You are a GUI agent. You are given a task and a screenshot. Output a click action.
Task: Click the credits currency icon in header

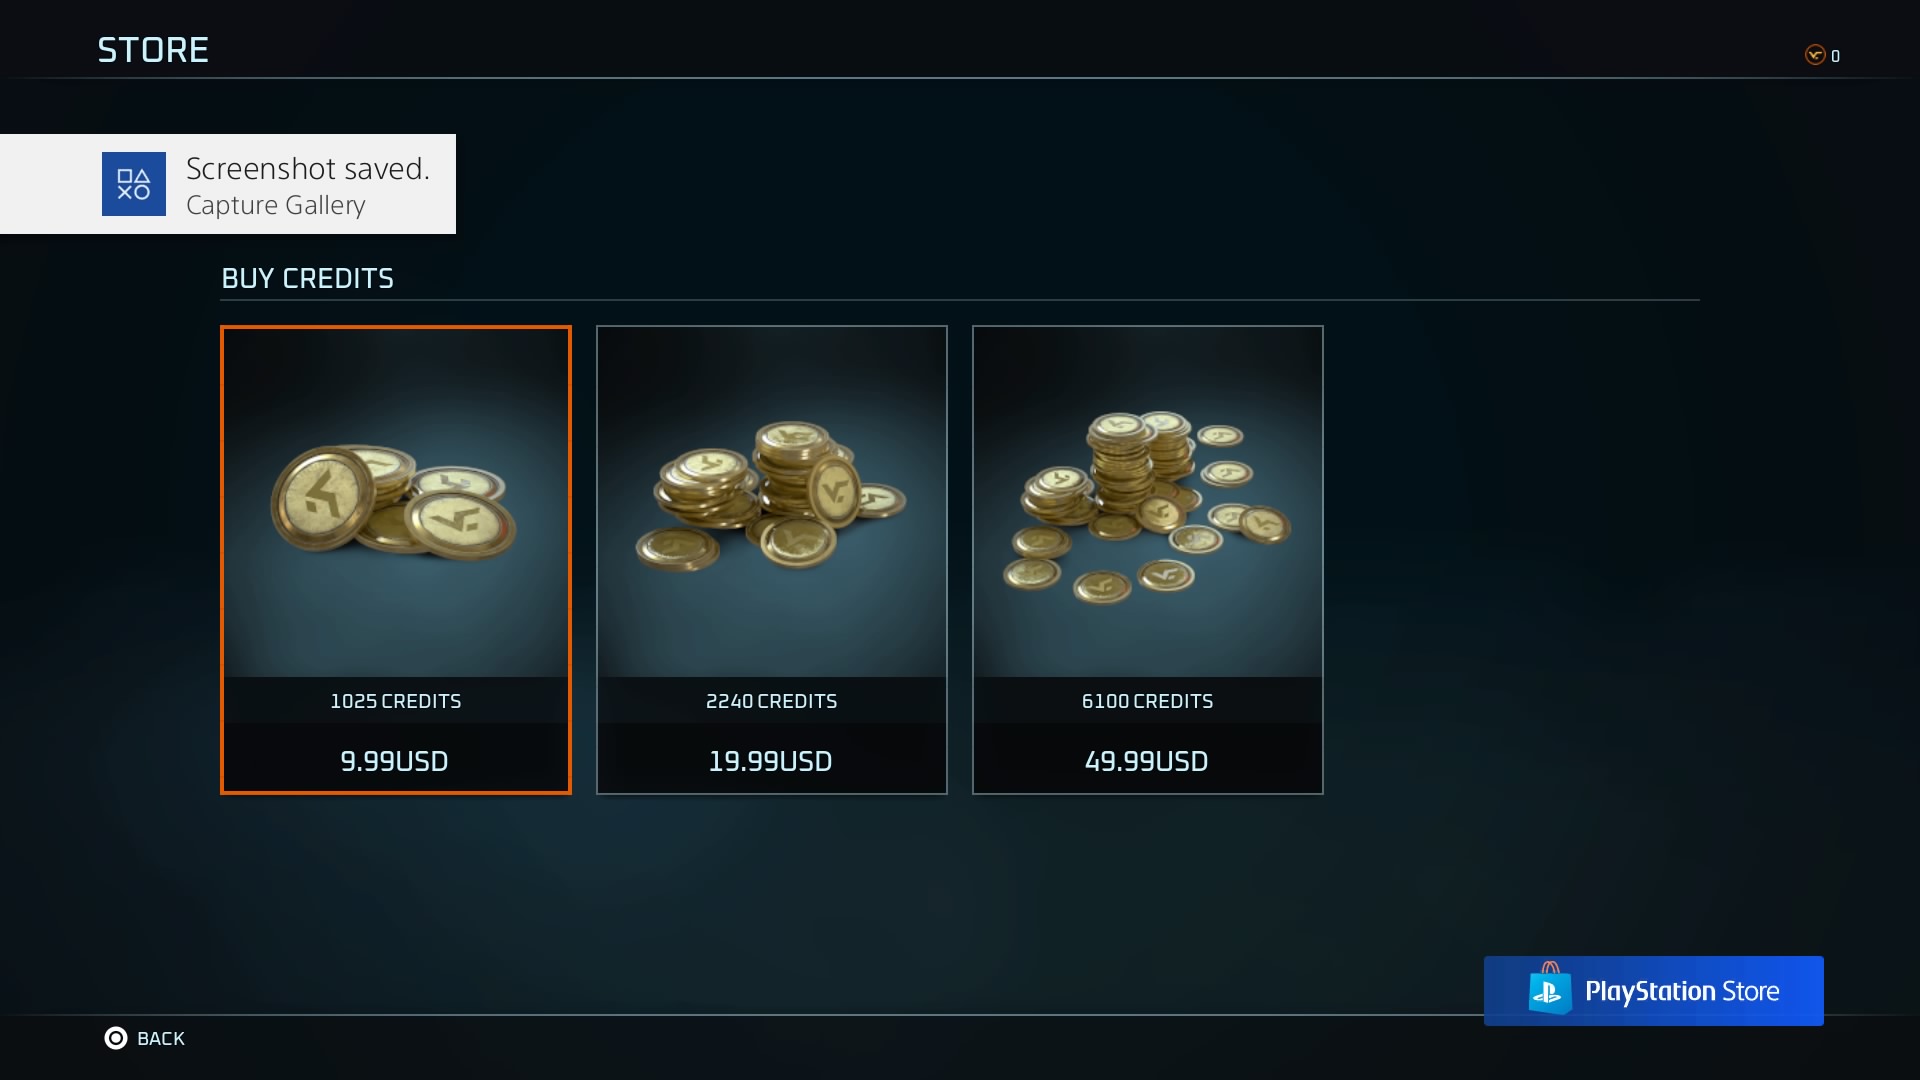[x=1815, y=55]
